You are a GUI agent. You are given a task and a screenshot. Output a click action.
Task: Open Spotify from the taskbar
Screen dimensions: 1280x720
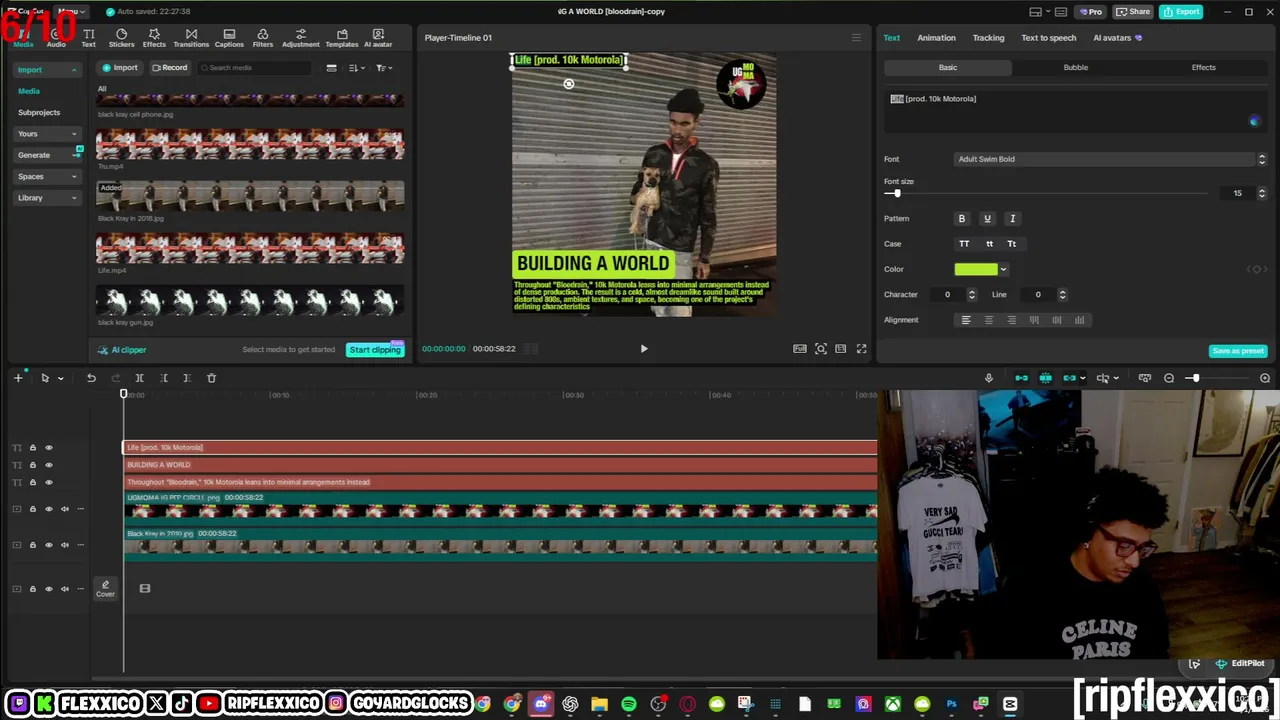click(x=629, y=704)
